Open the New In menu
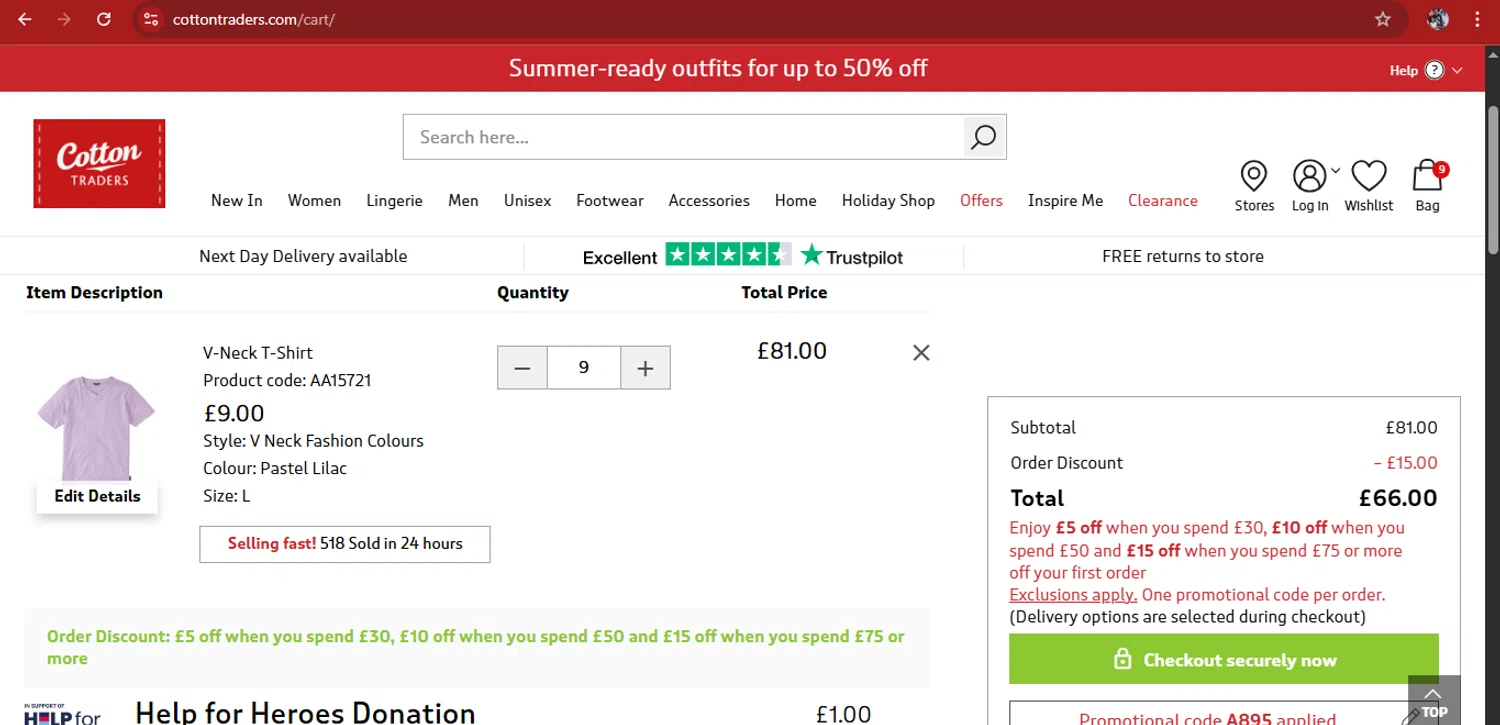 [x=237, y=200]
